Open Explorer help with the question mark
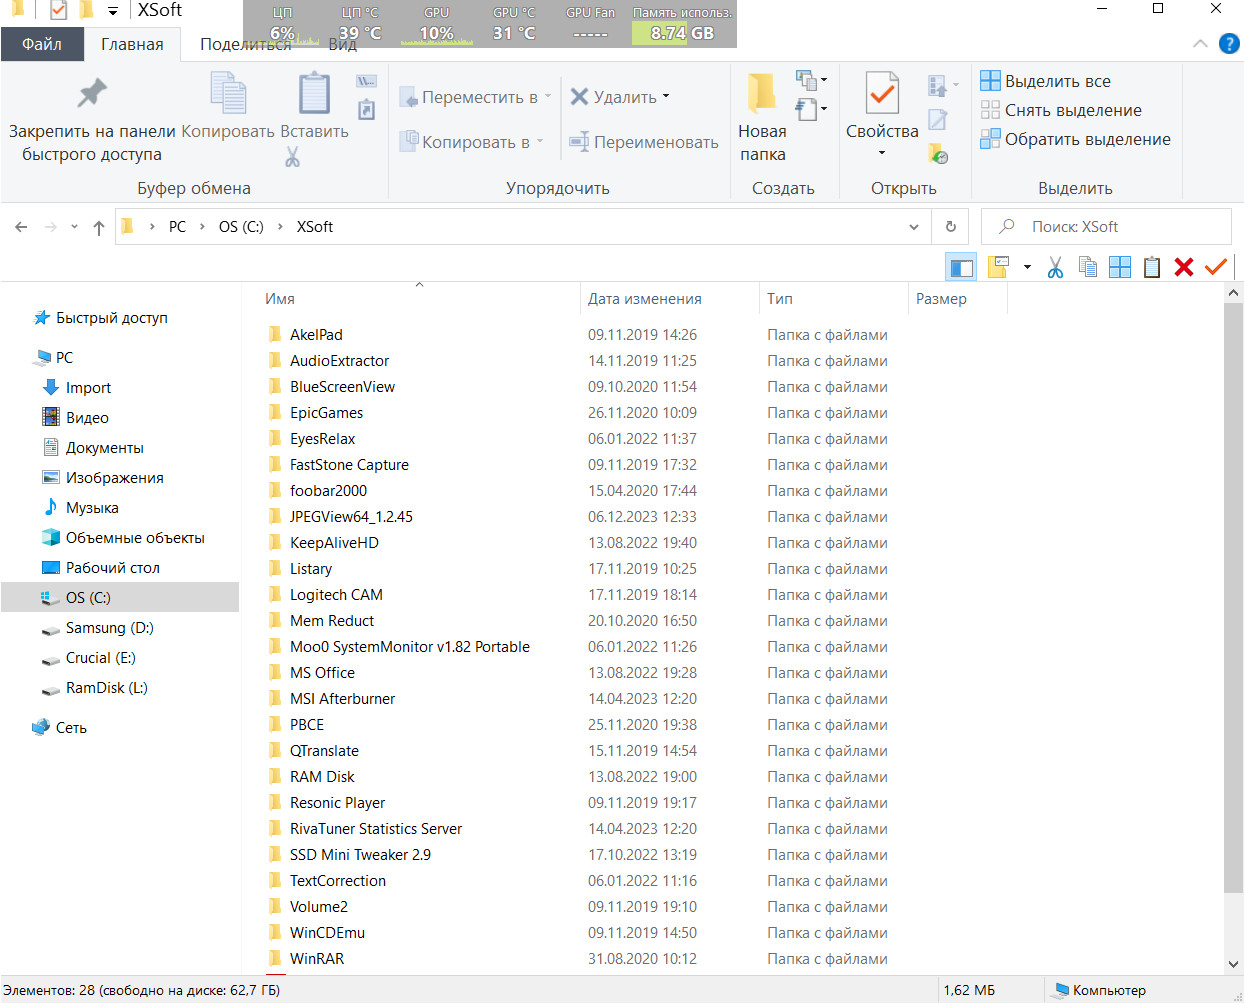 (1229, 44)
